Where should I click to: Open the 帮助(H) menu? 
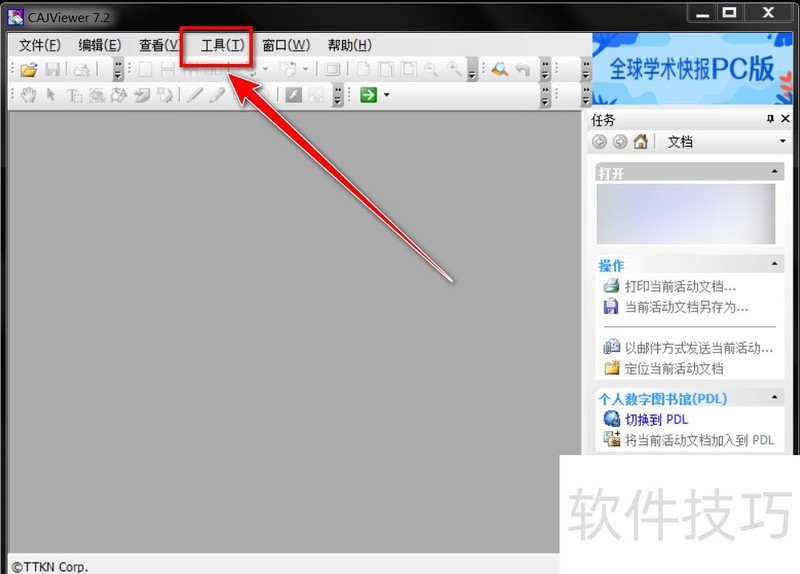(x=349, y=45)
